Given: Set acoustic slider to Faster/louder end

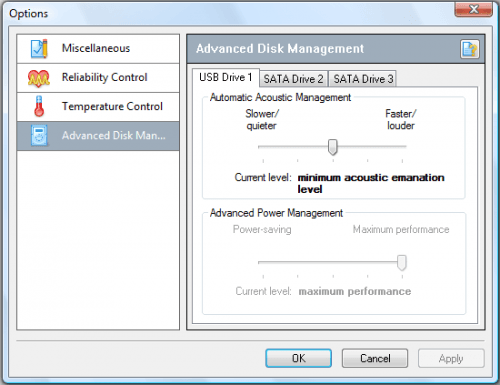Looking at the screenshot, I should click(x=402, y=147).
